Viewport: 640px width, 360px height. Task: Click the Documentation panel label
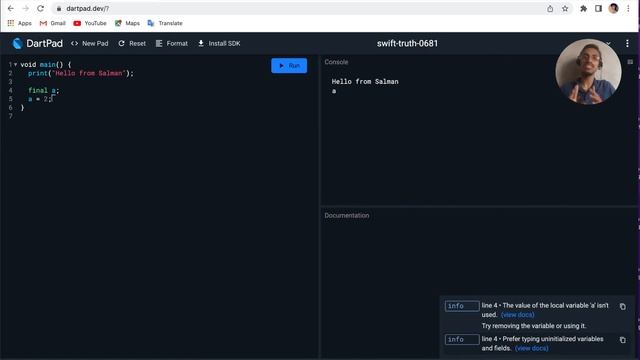347,216
